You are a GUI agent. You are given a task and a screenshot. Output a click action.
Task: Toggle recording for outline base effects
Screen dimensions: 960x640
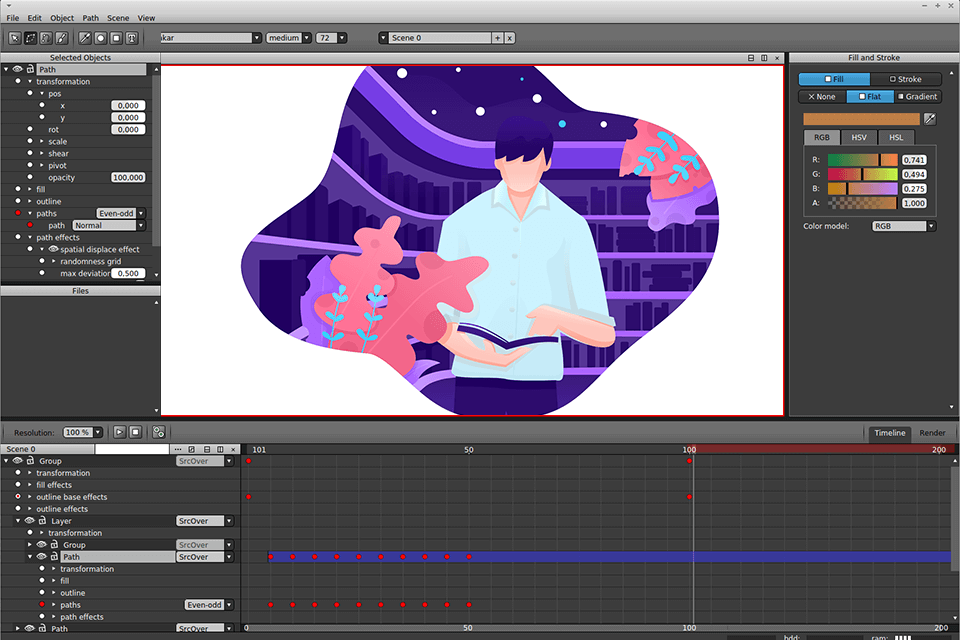point(18,497)
